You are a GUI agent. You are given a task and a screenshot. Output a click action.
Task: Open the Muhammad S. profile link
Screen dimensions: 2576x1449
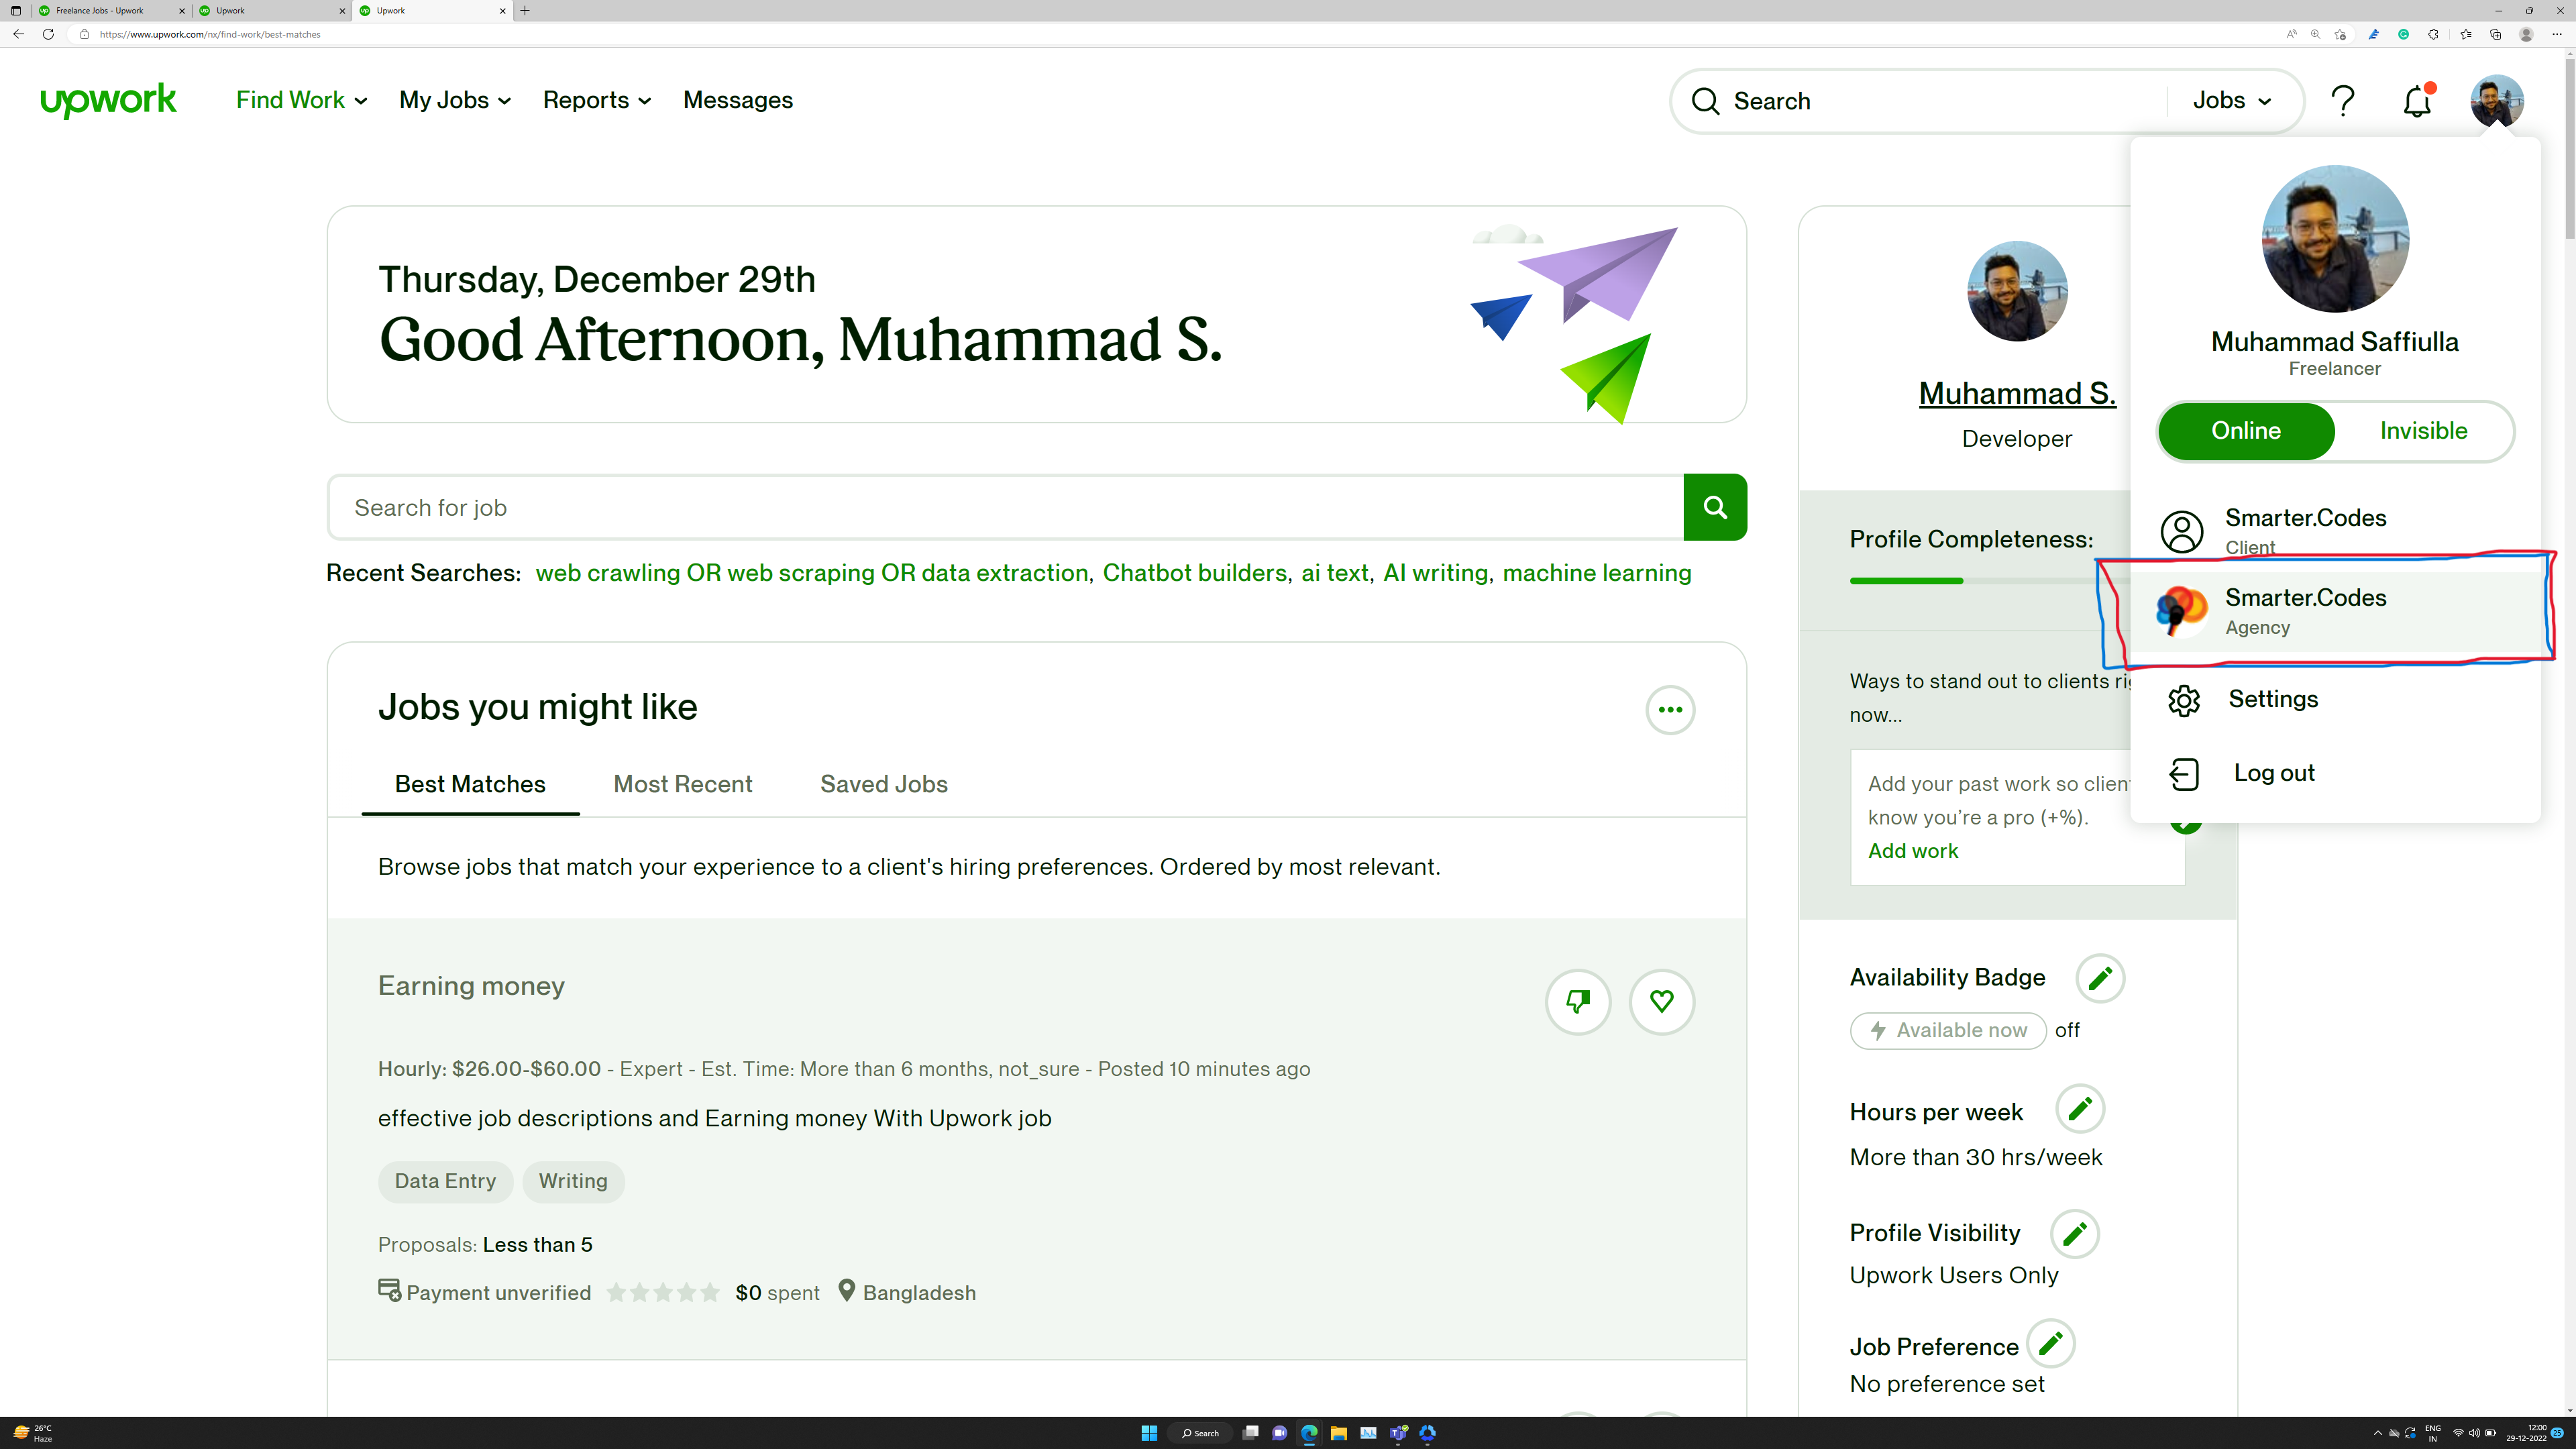click(x=2017, y=393)
